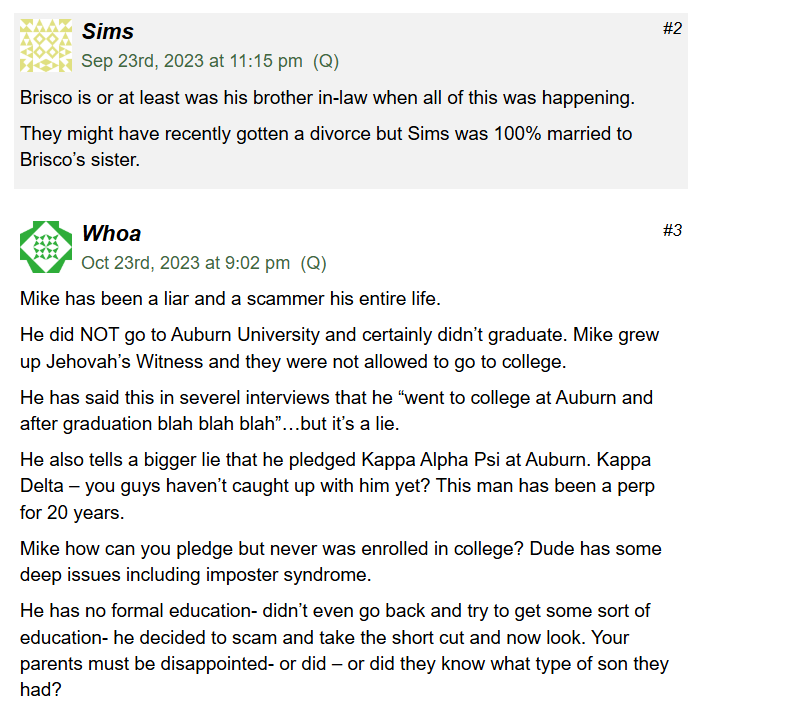Click the paragraph about a recent divorce
Screen dimensions: 812x716
pyautogui.click(x=326, y=147)
